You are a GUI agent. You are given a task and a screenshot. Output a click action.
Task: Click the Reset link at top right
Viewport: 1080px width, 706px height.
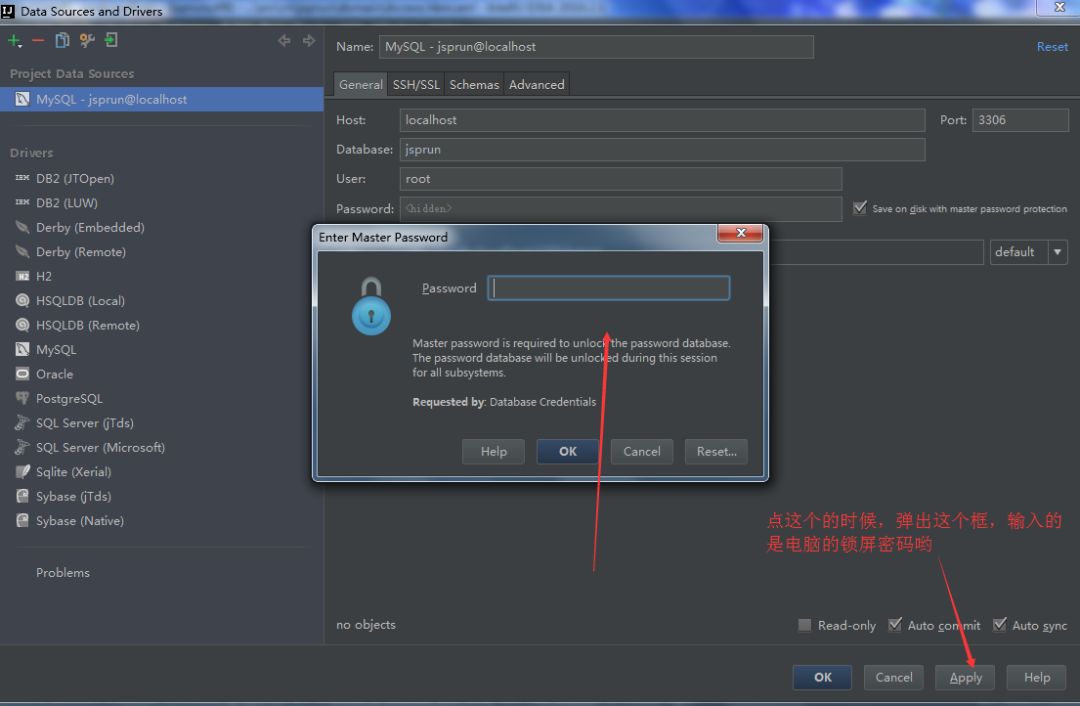pos(1052,47)
